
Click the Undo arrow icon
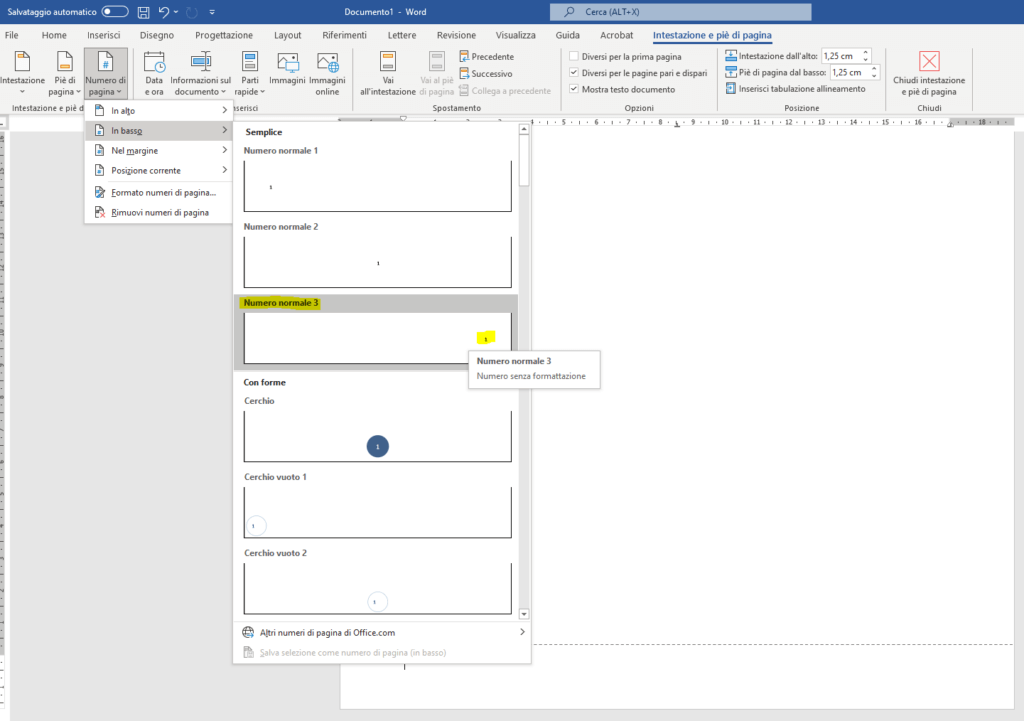point(164,12)
